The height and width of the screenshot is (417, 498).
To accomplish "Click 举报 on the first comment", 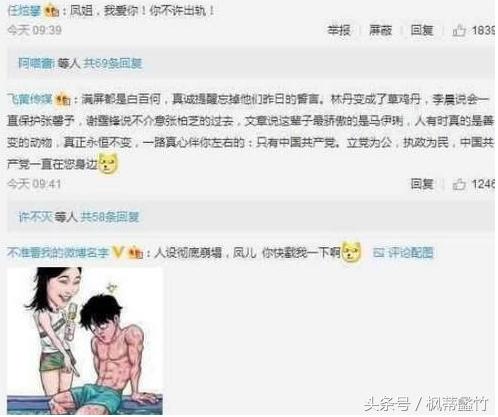I will pos(339,30).
